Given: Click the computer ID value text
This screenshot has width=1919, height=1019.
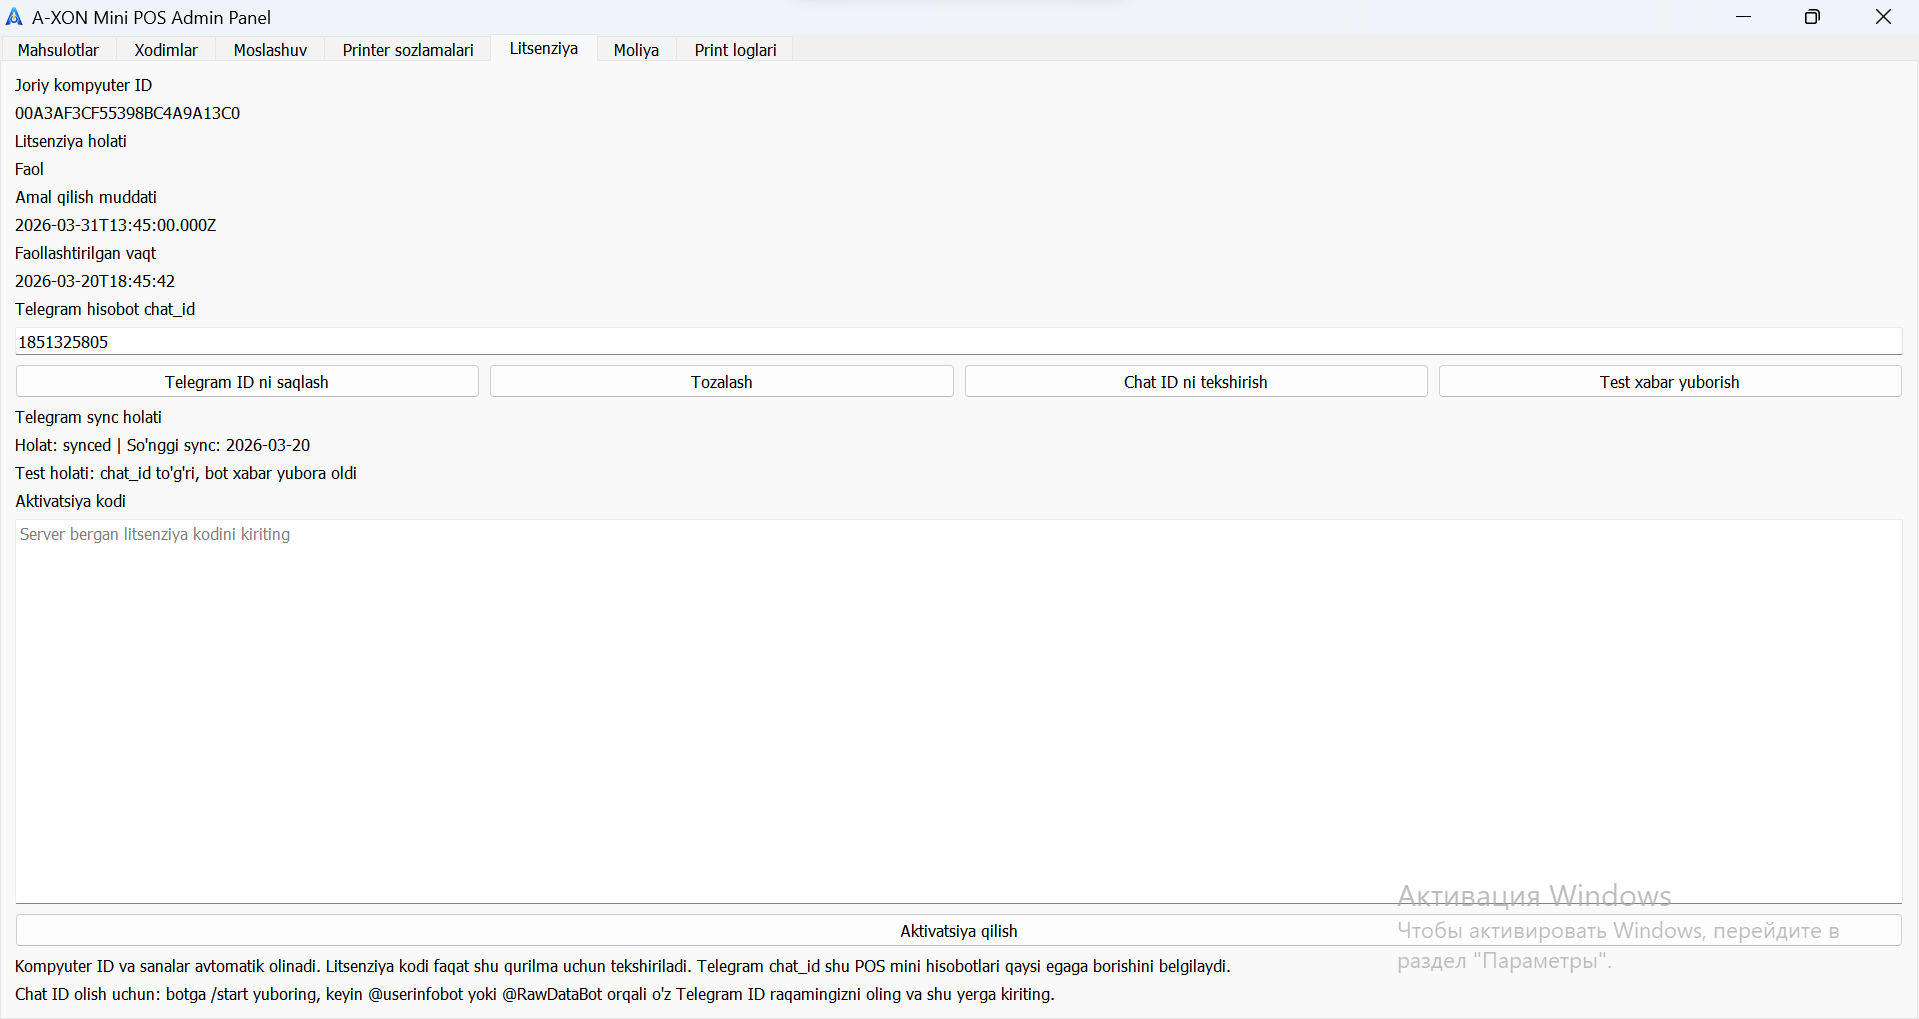Looking at the screenshot, I should click(x=127, y=113).
